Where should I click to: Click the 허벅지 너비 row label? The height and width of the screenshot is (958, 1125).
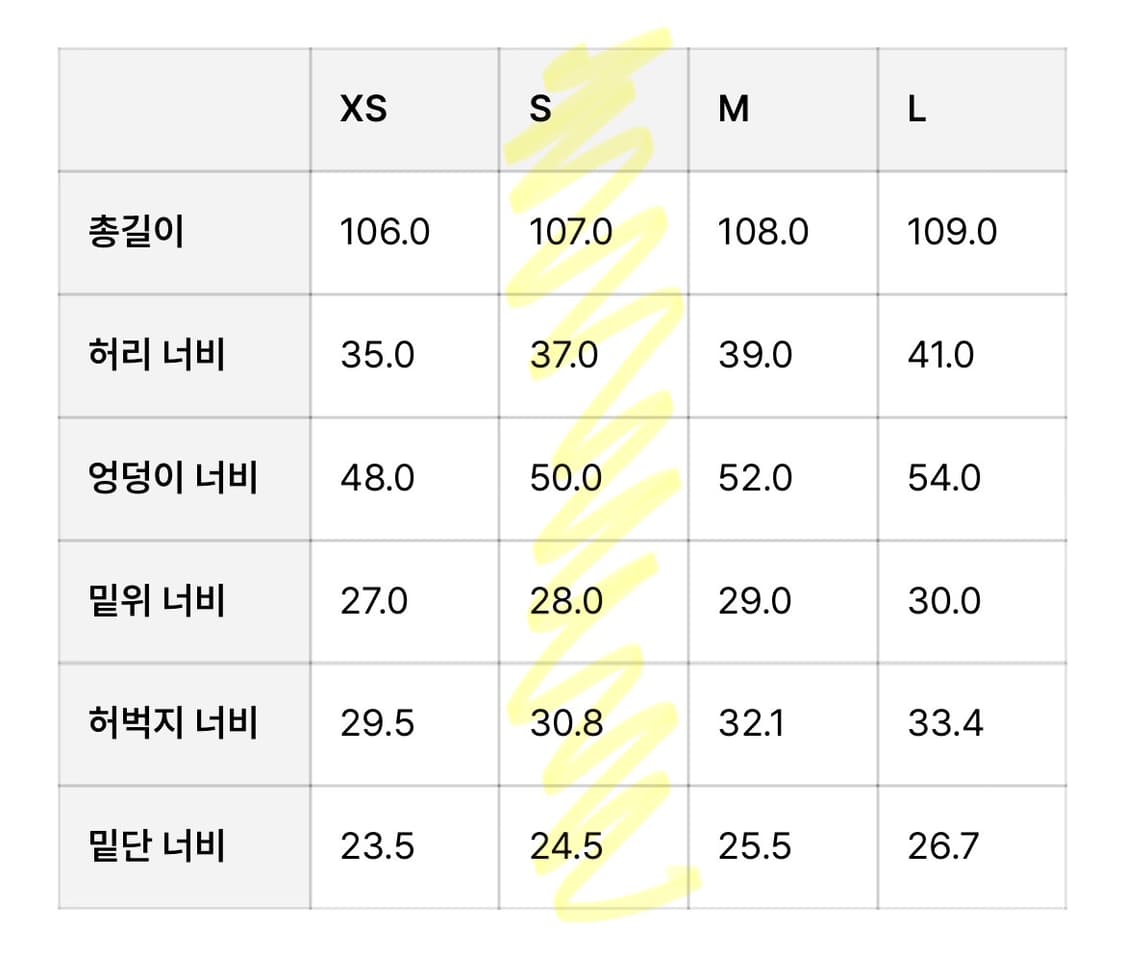tap(173, 723)
